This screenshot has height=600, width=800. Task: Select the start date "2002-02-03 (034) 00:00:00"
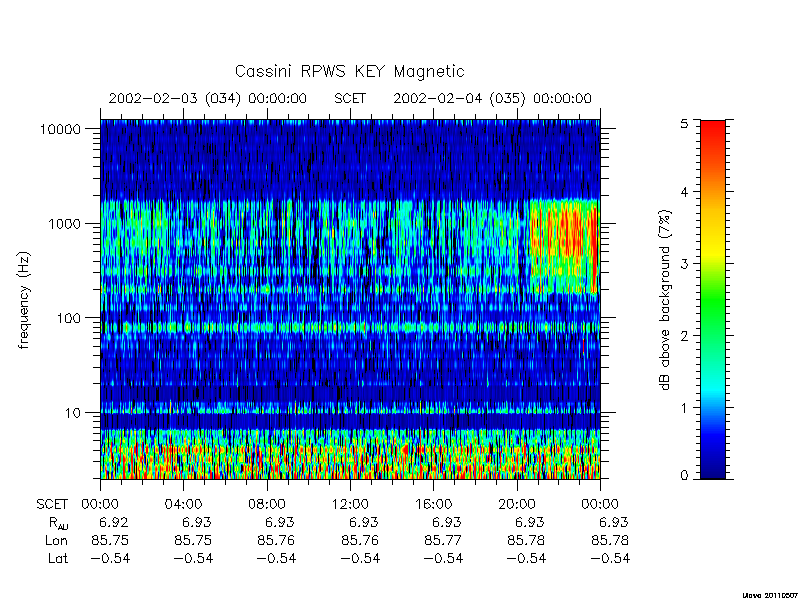208,98
